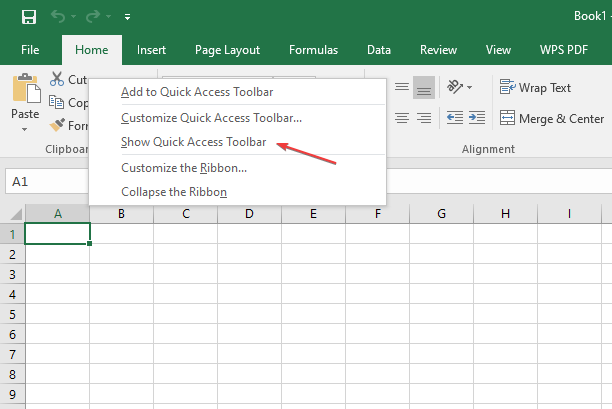This screenshot has width=612, height=409.
Task: Choose Collapse the Ribbon
Action: tap(237, 192)
